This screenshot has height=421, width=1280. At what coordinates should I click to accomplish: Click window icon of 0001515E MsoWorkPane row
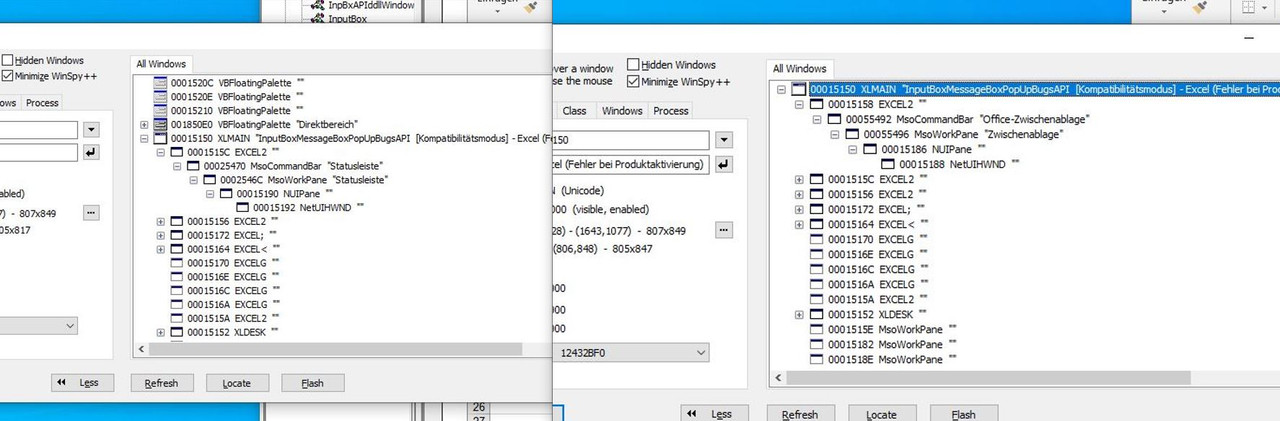point(817,329)
